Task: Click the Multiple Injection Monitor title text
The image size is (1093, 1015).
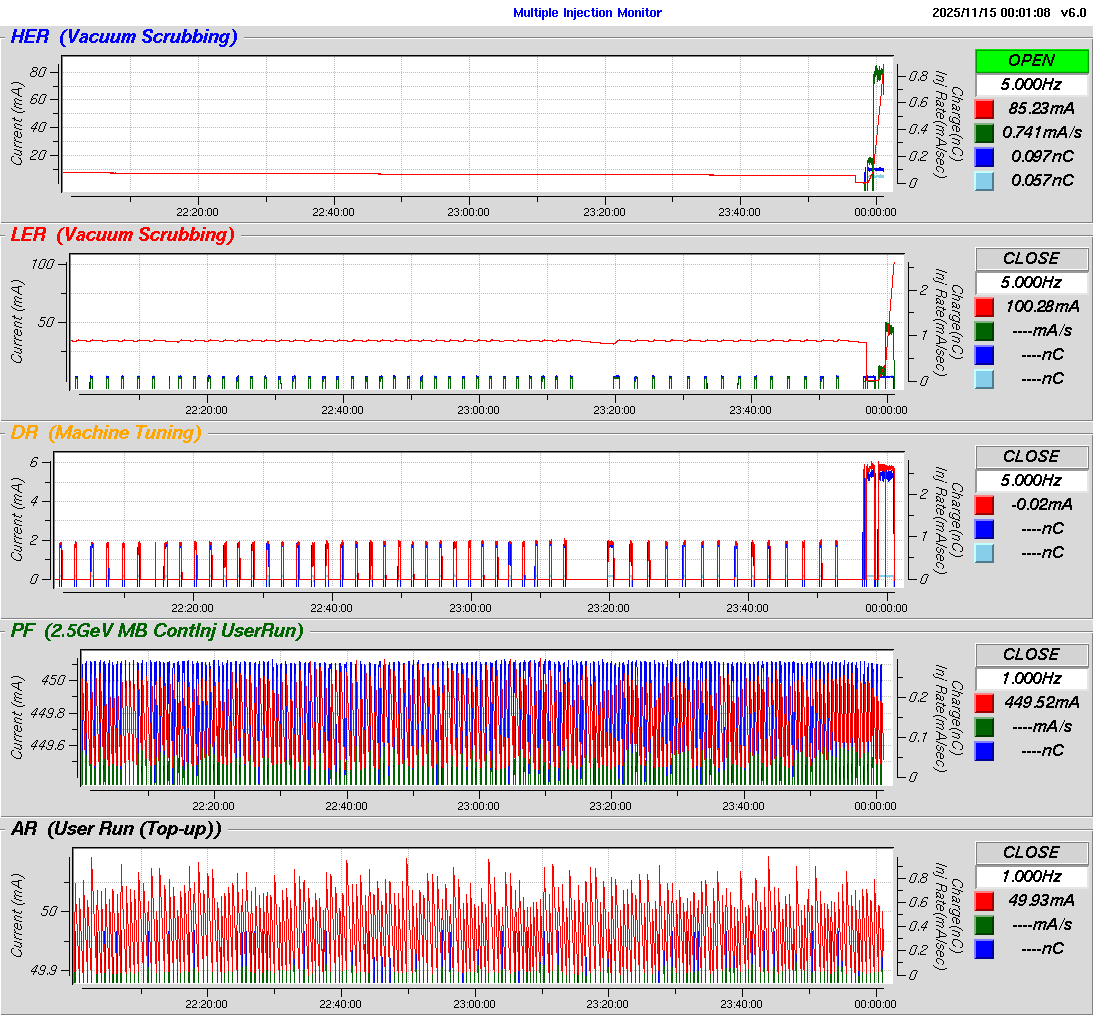Action: (x=587, y=13)
